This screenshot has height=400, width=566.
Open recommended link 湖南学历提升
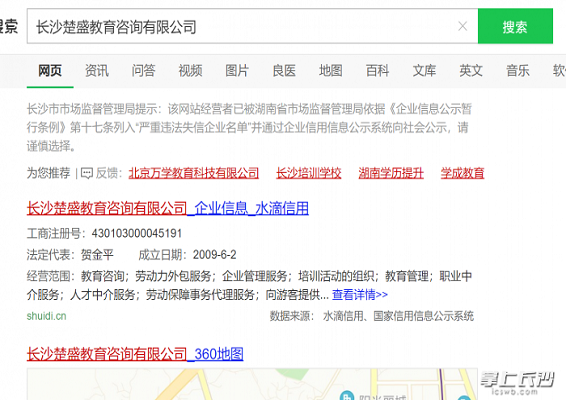click(x=391, y=173)
